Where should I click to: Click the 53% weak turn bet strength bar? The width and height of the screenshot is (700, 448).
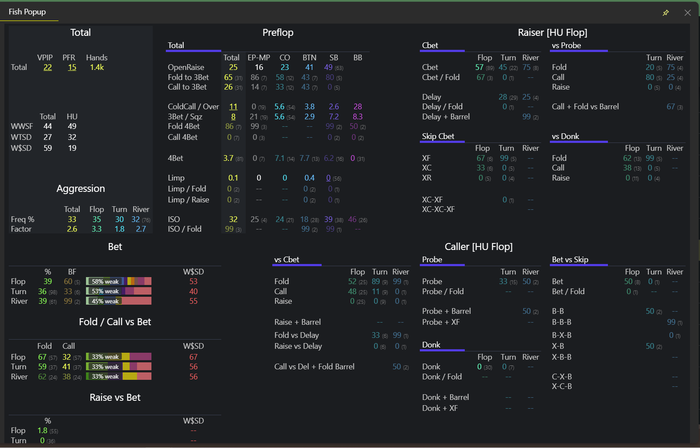119,291
